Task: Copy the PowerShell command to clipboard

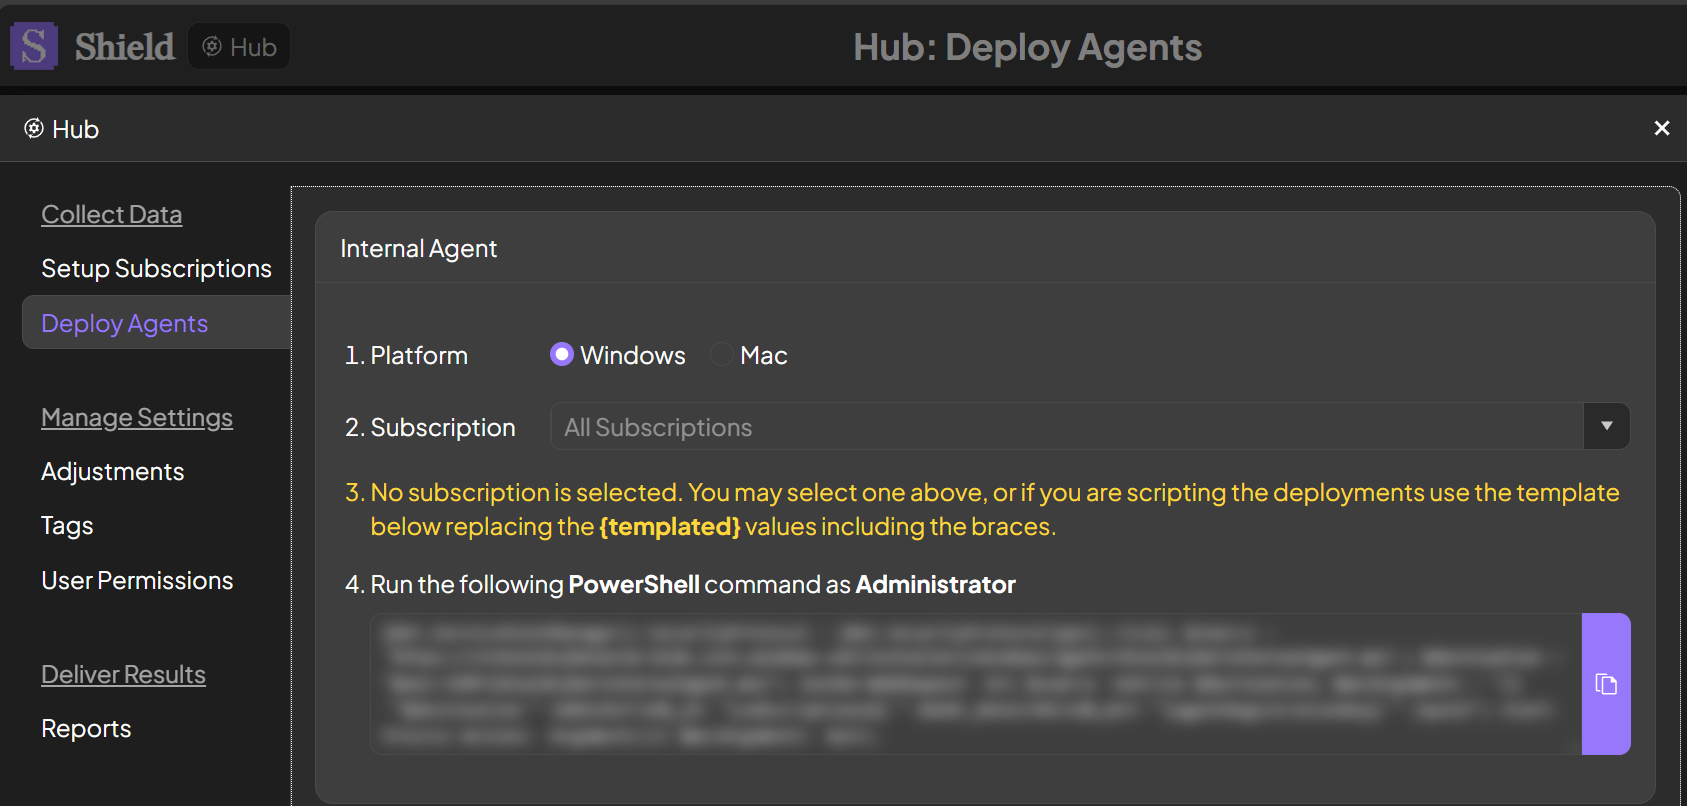Action: [x=1606, y=684]
